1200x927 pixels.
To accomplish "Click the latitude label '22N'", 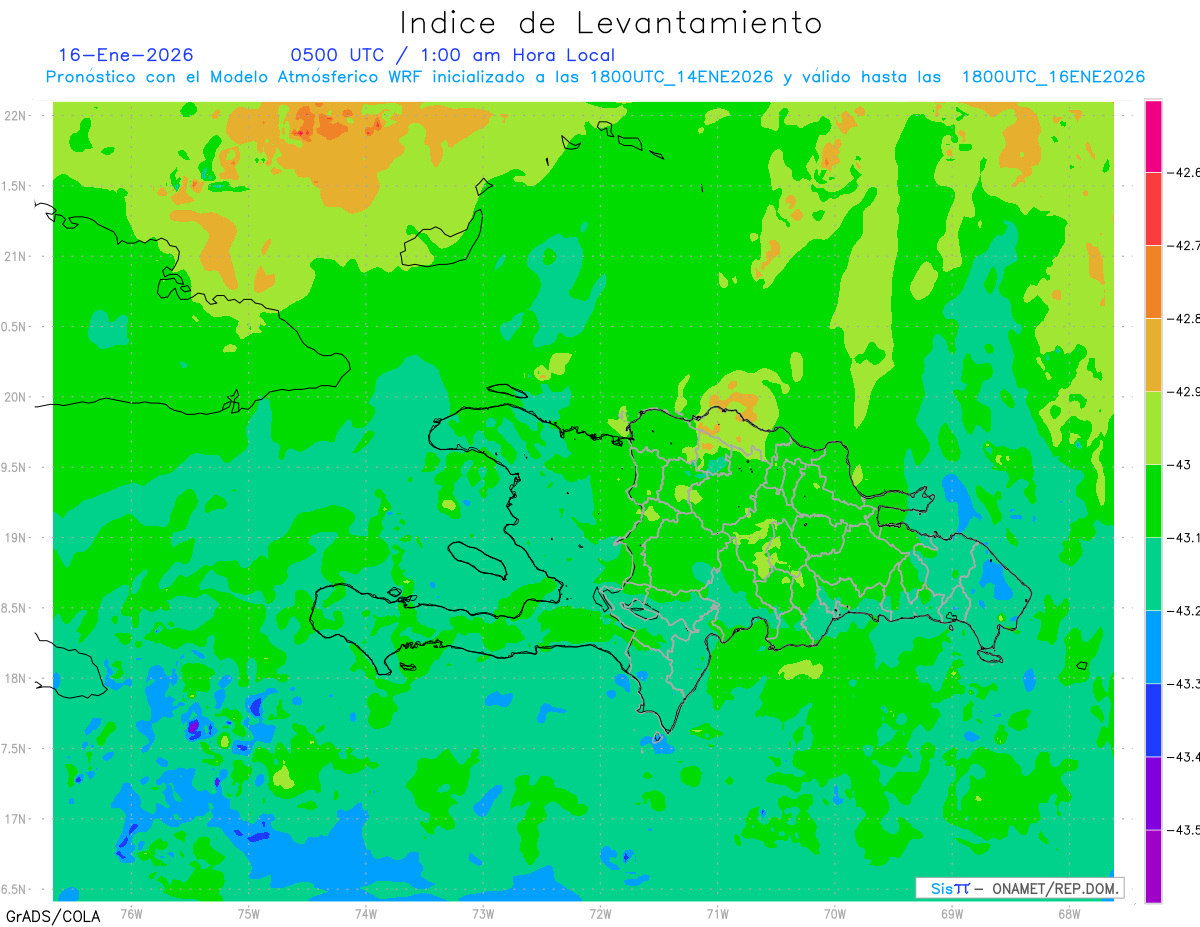I will tap(16, 115).
